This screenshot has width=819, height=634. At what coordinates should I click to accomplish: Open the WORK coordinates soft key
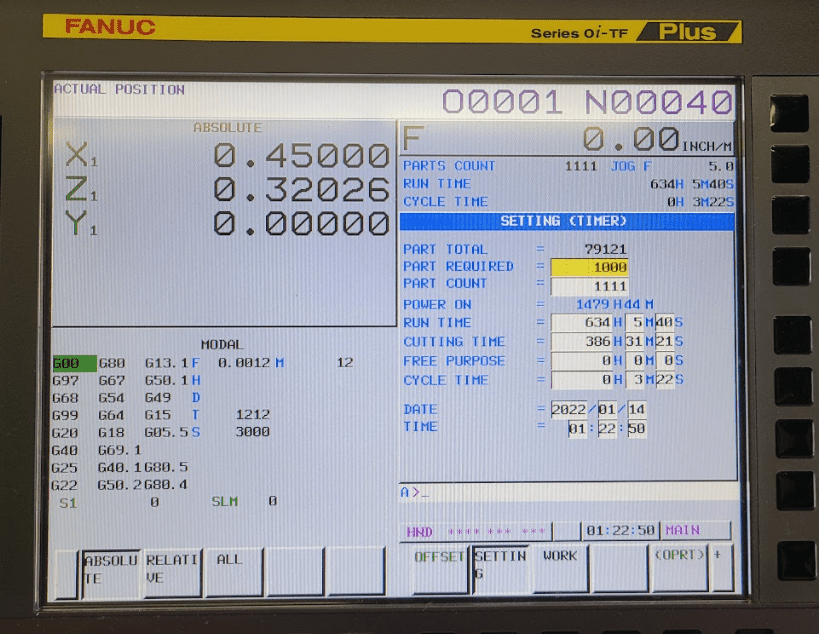coord(559,569)
